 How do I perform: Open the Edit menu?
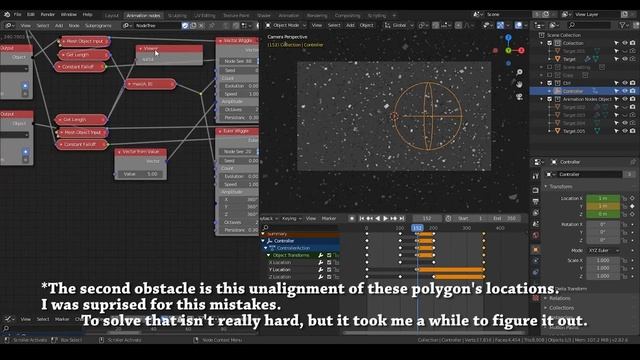point(31,15)
